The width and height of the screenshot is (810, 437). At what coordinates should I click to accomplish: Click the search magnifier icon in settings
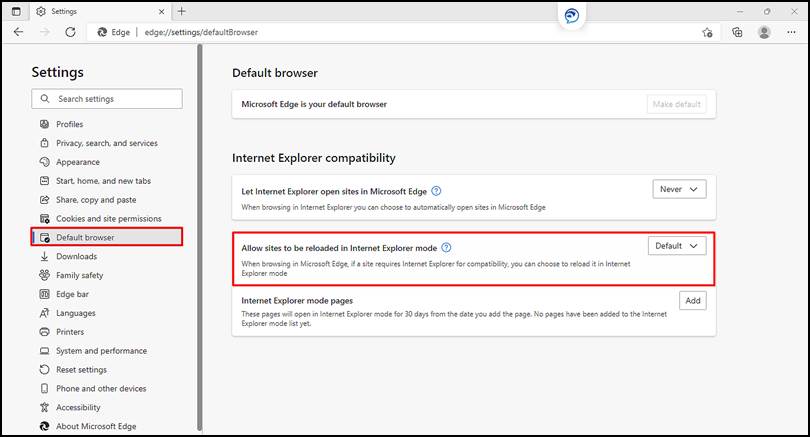click(x=45, y=99)
